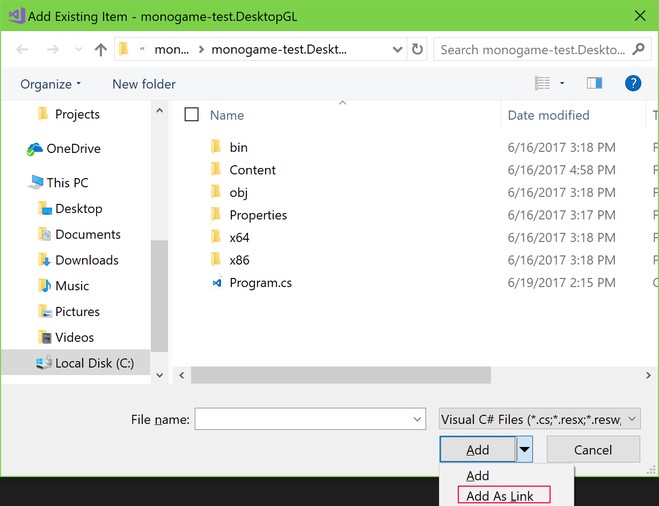
Task: Expand the File name dropdown arrow
Action: click(x=417, y=419)
